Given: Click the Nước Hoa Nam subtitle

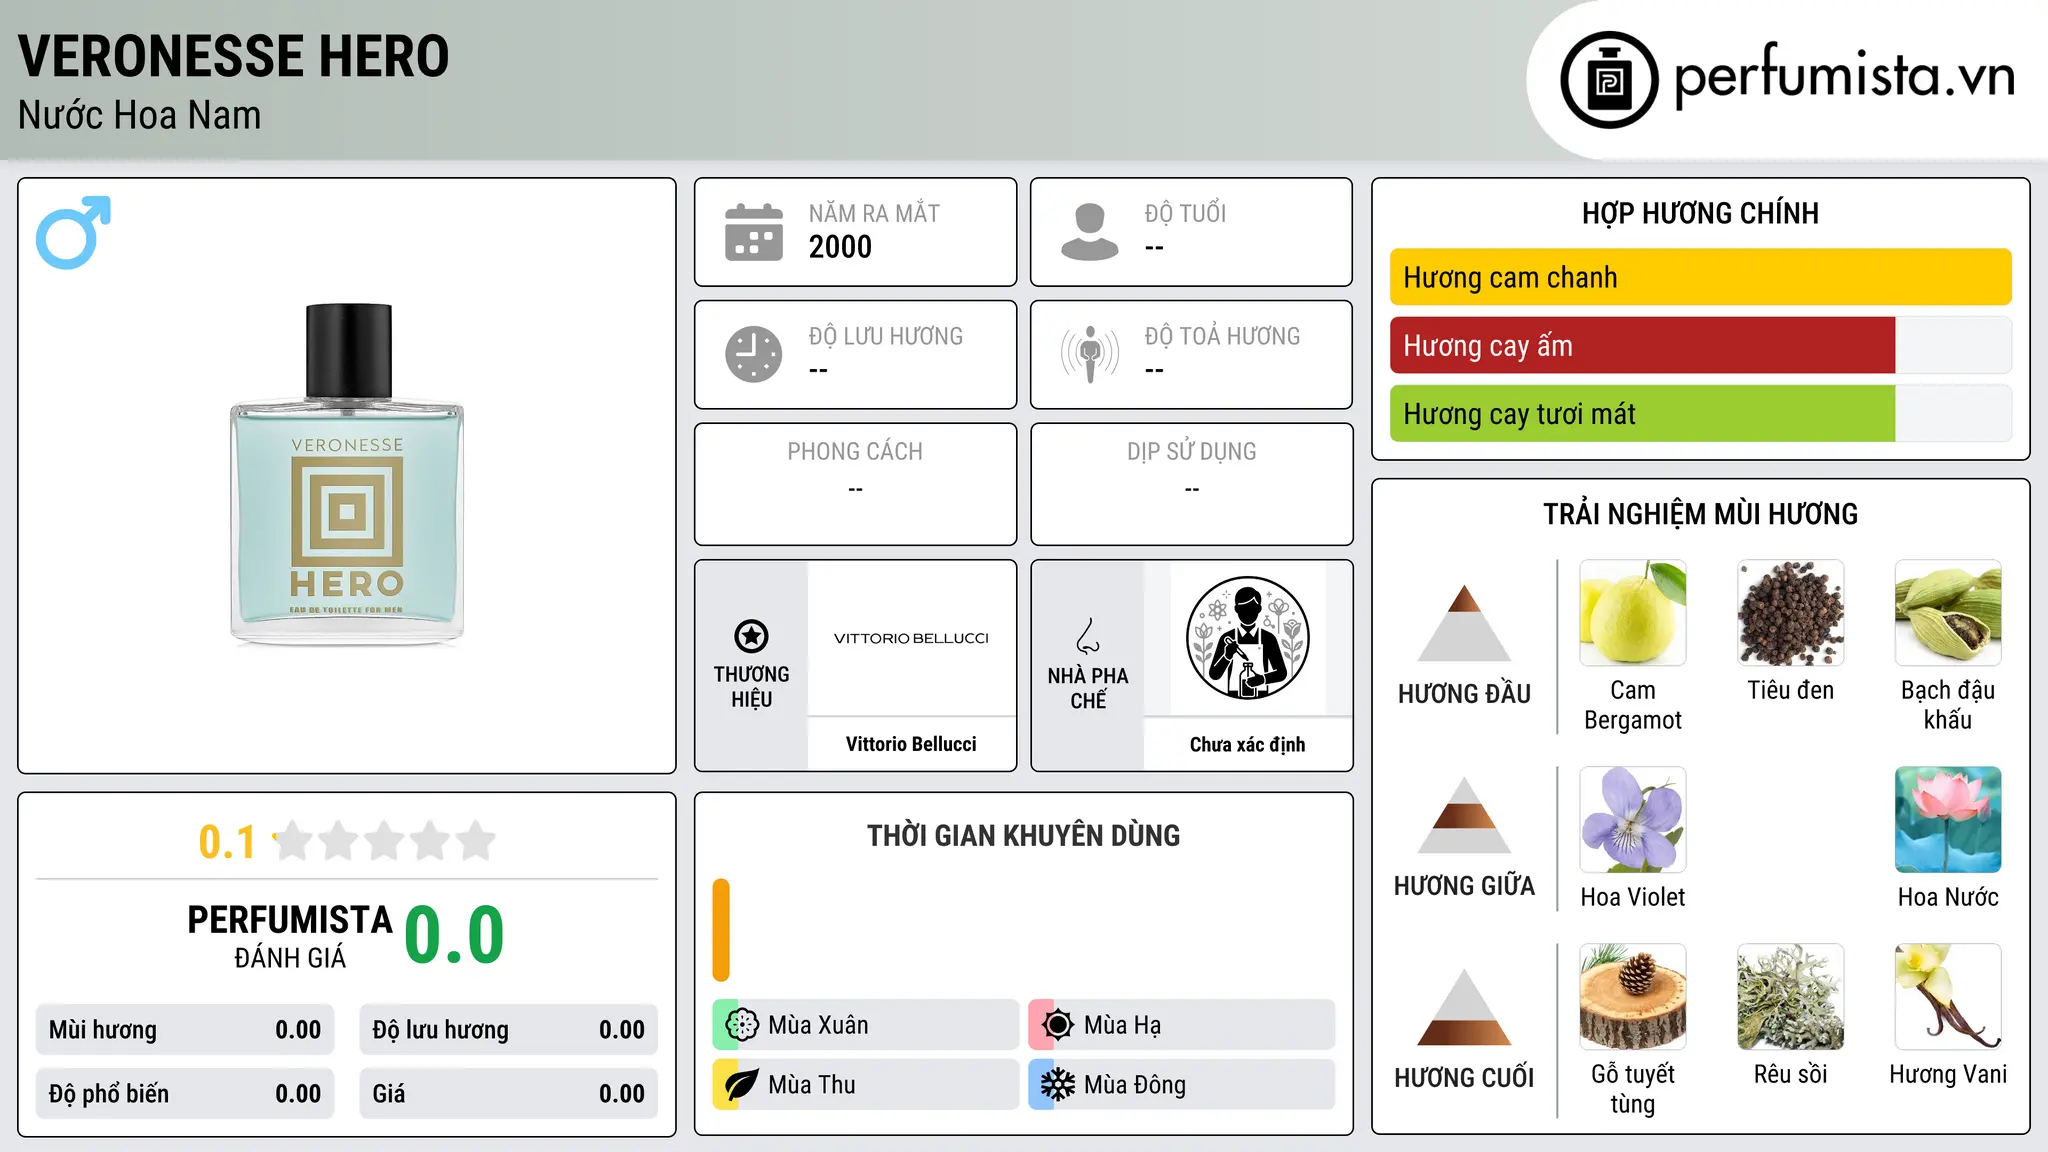Looking at the screenshot, I should coord(140,115).
